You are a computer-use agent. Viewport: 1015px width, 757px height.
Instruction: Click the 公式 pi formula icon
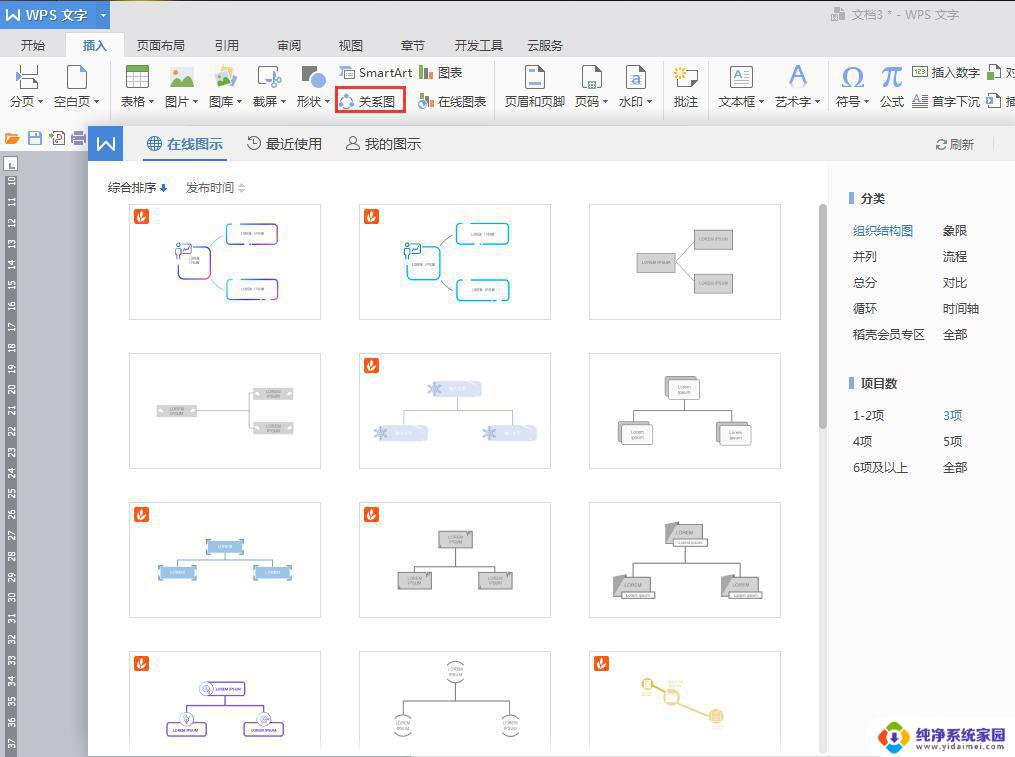[x=891, y=78]
